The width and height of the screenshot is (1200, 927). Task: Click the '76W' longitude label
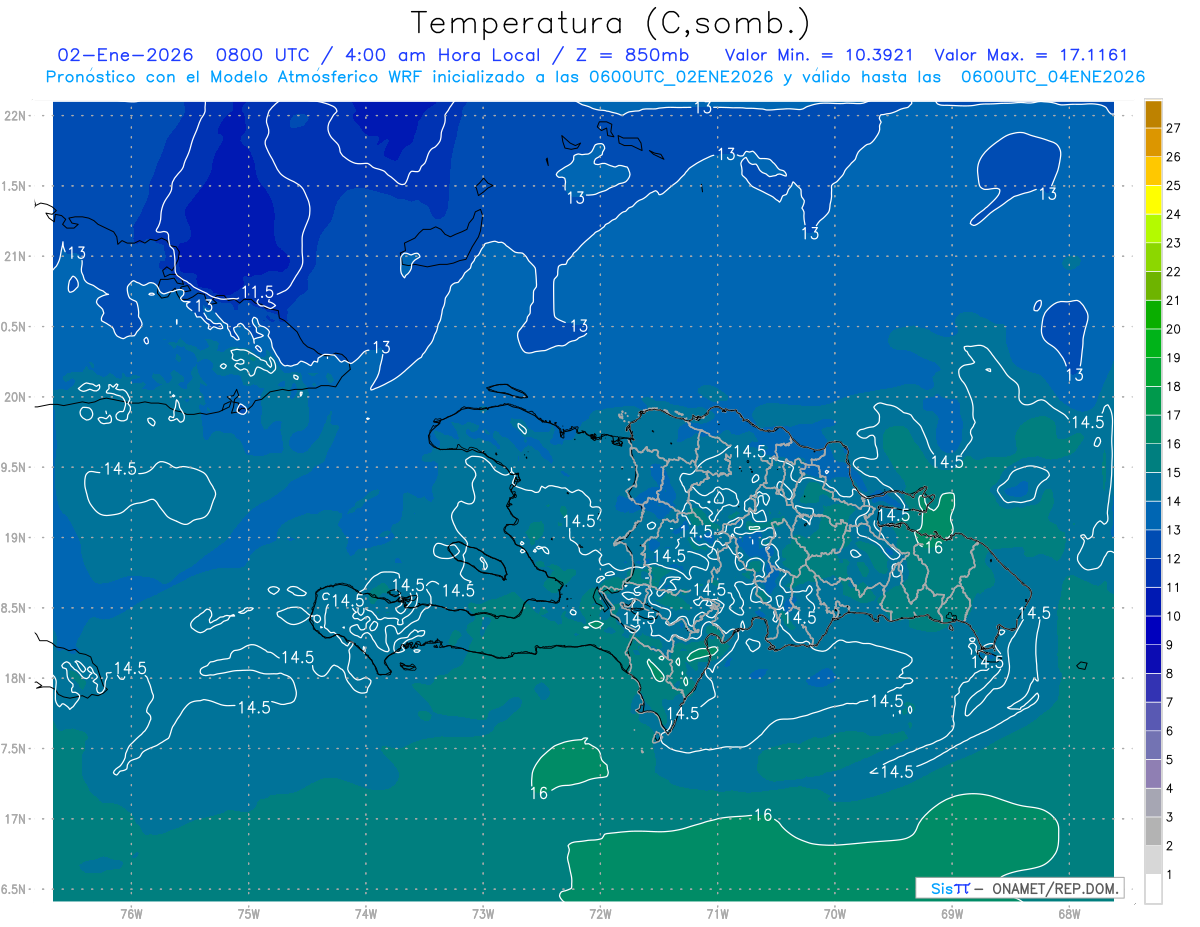coord(131,913)
